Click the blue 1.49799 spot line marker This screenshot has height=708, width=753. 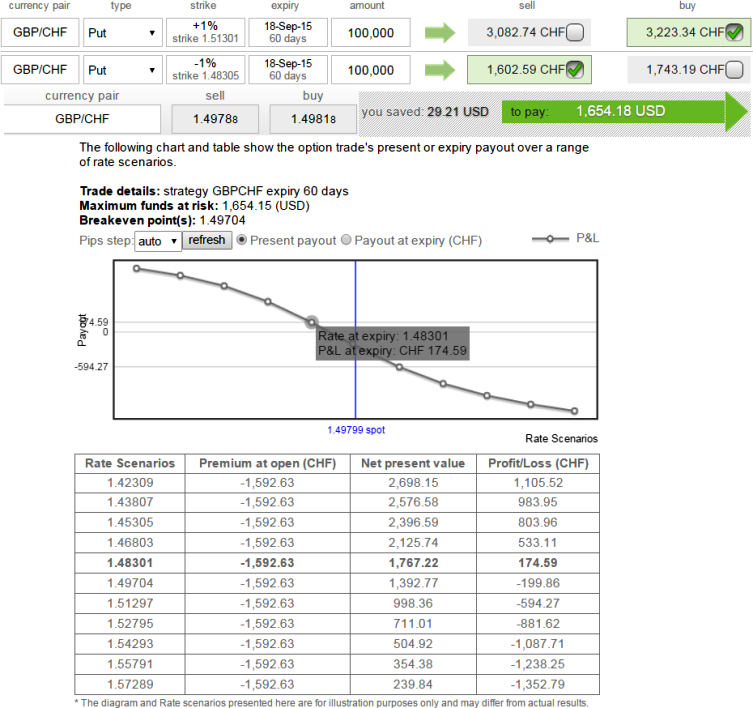click(x=355, y=340)
